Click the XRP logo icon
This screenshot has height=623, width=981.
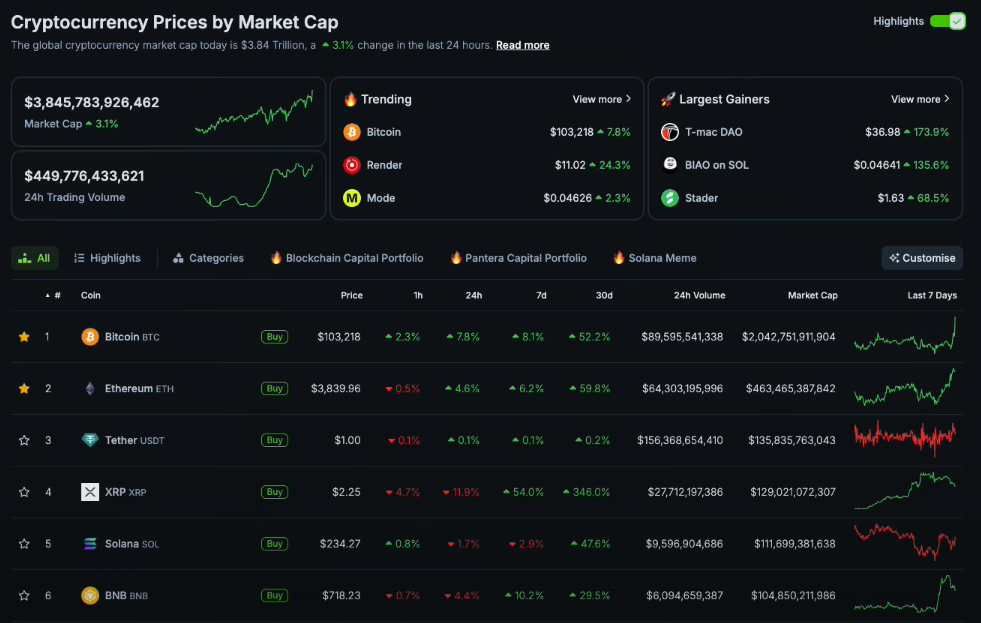point(90,492)
